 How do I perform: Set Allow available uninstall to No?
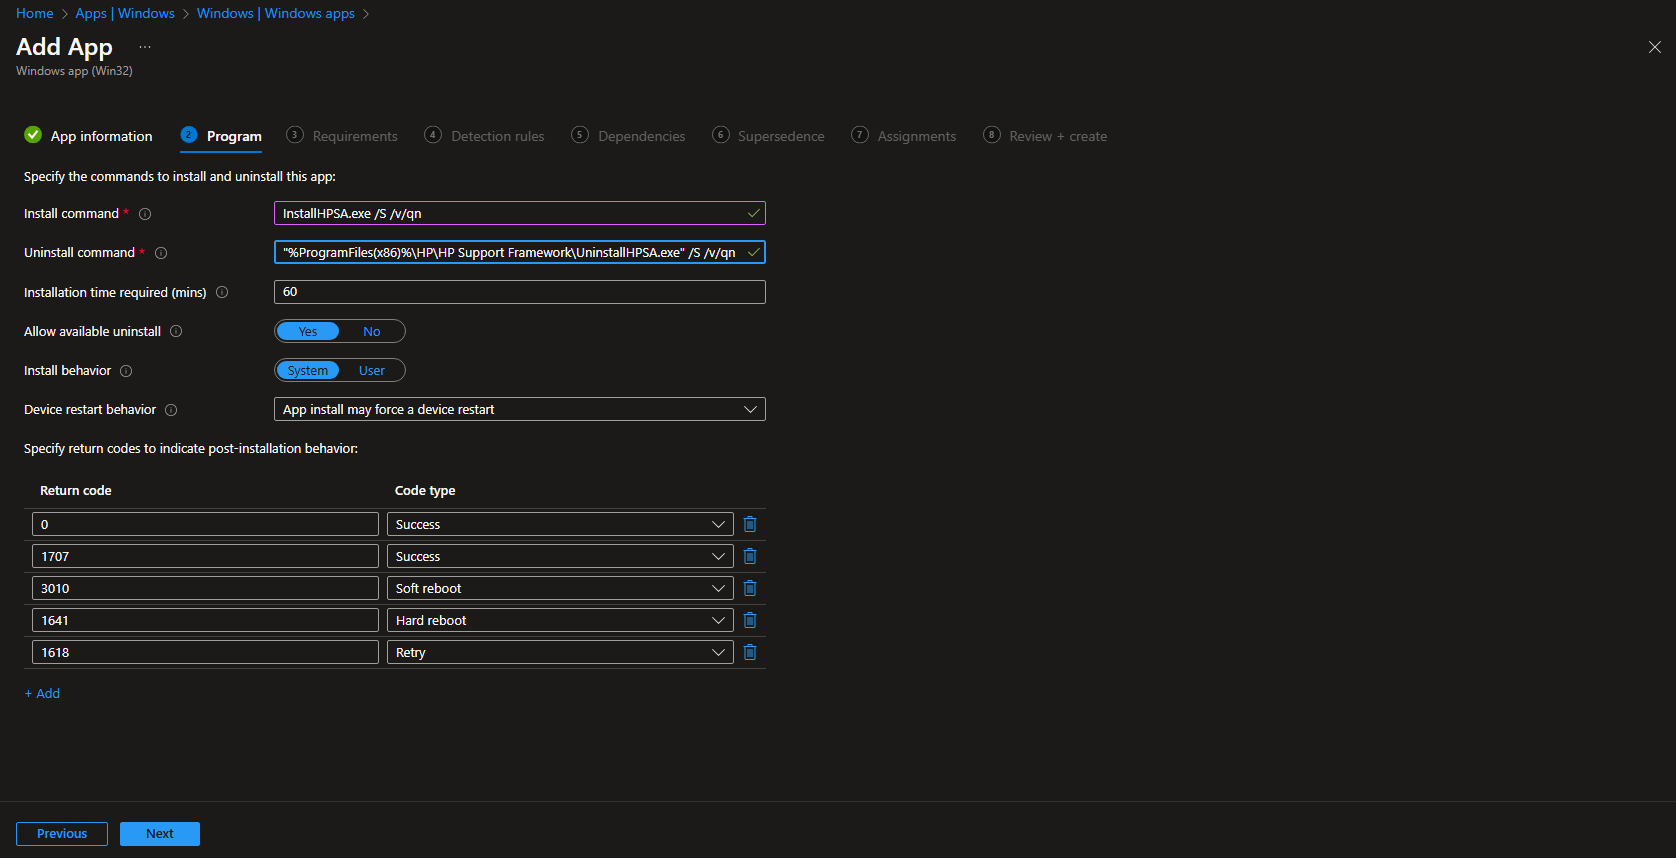pyautogui.click(x=371, y=332)
